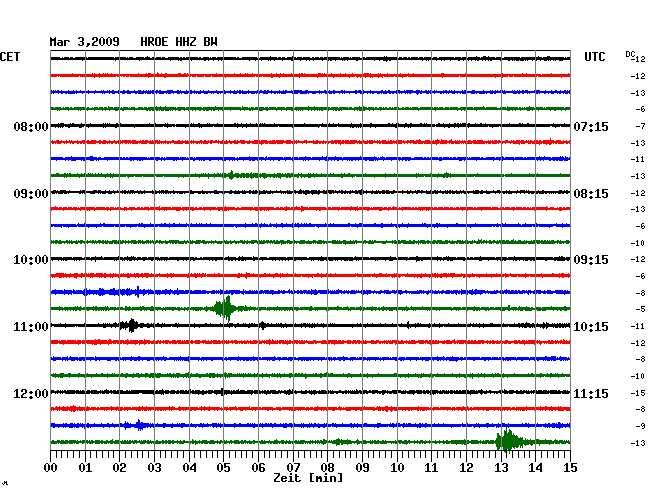Click the "02" minute axis label
This screenshot has height=494, width=650.
[119, 467]
